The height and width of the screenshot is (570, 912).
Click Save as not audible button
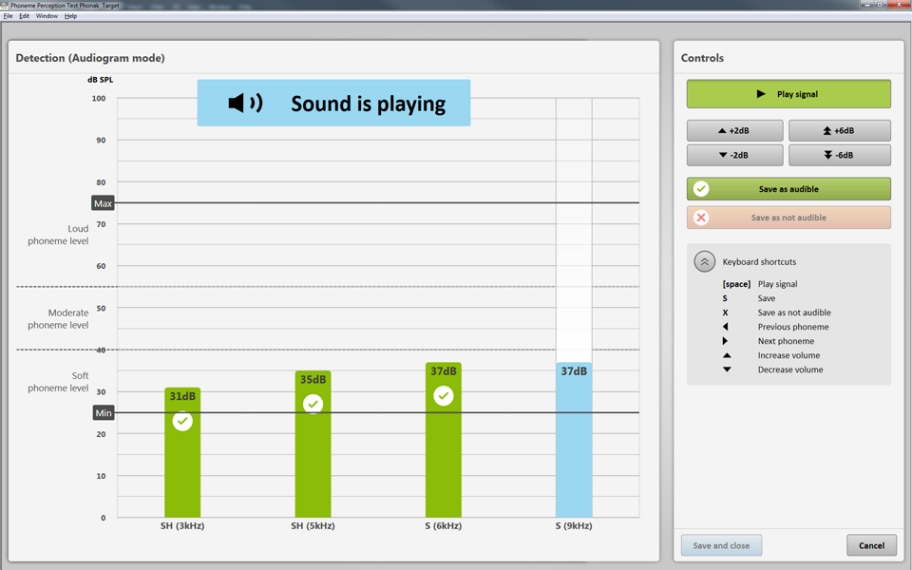point(788,217)
